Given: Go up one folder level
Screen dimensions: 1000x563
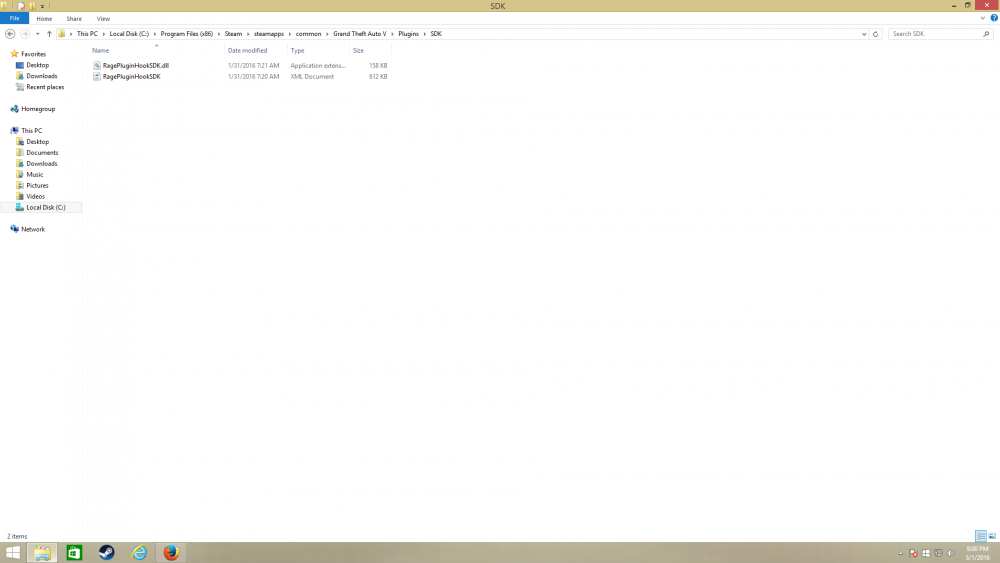Looking at the screenshot, I should point(49,34).
